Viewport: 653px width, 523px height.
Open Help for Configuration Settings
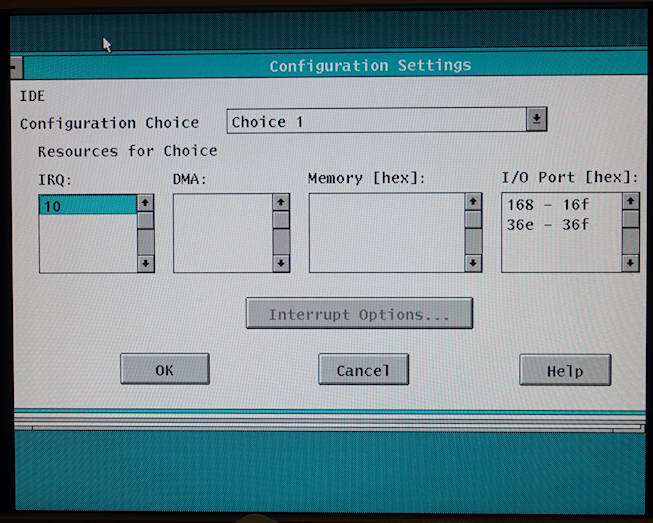[565, 370]
